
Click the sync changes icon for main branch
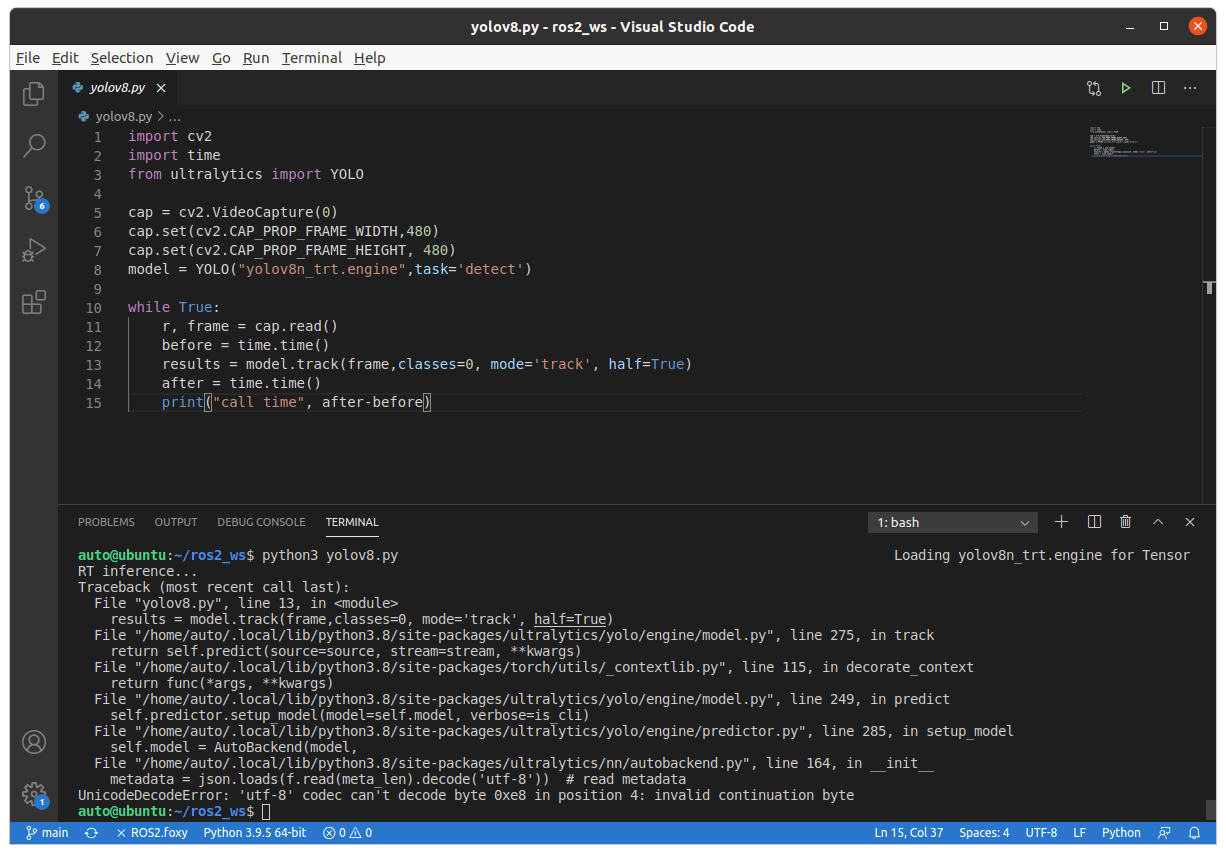coord(90,832)
